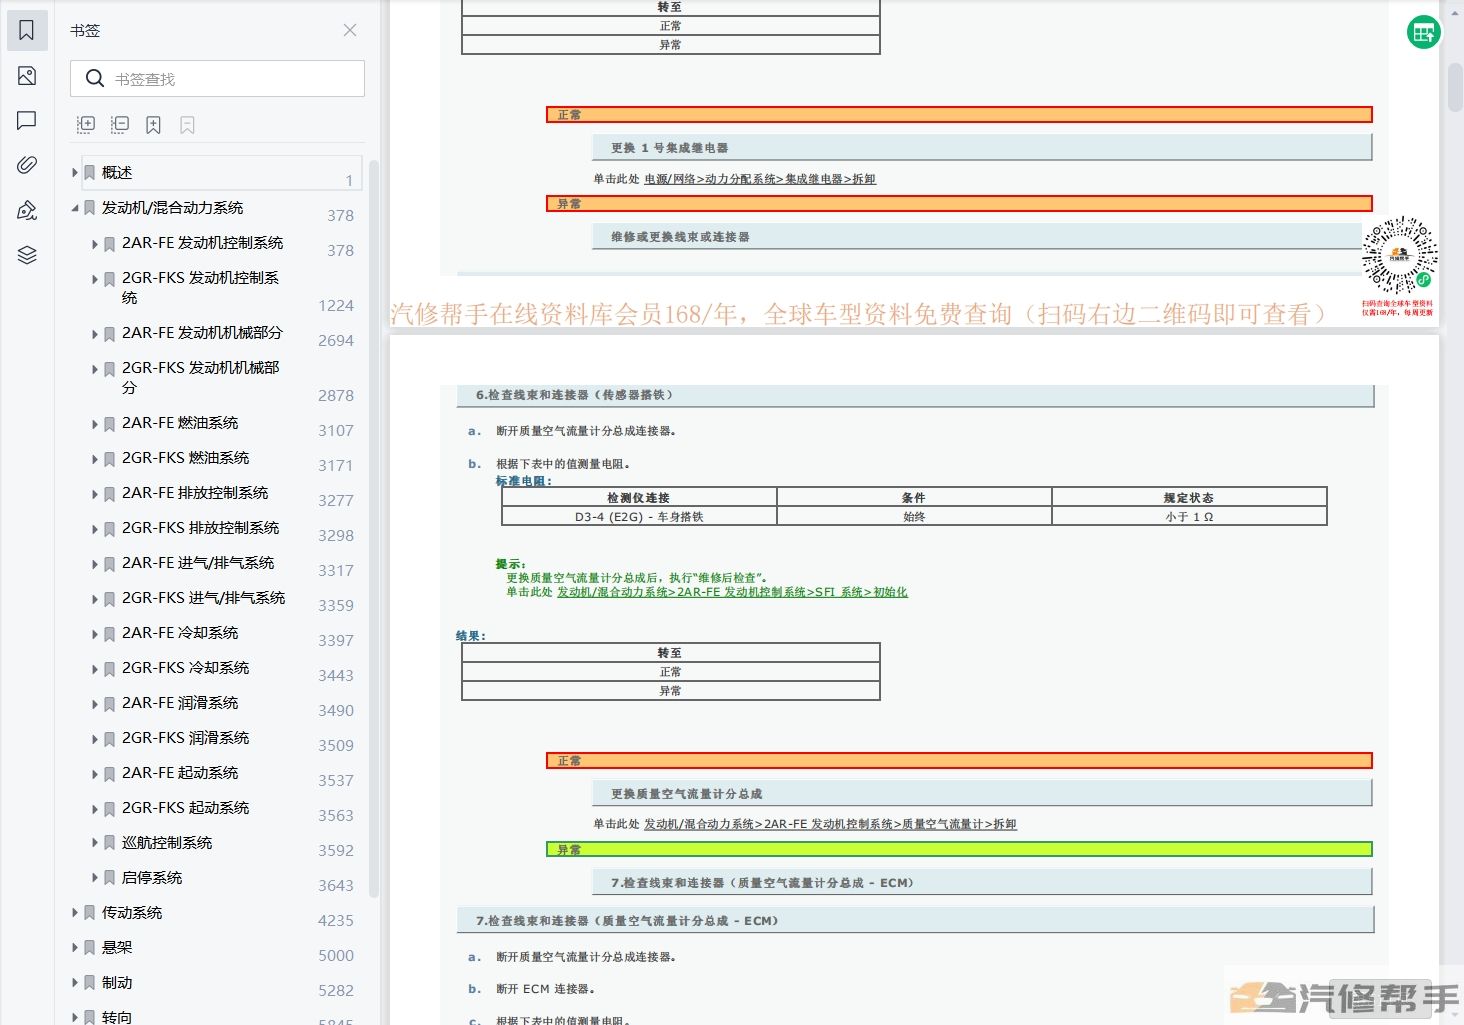Open the thumbnails panel in sidebar
The image size is (1464, 1025).
27,76
